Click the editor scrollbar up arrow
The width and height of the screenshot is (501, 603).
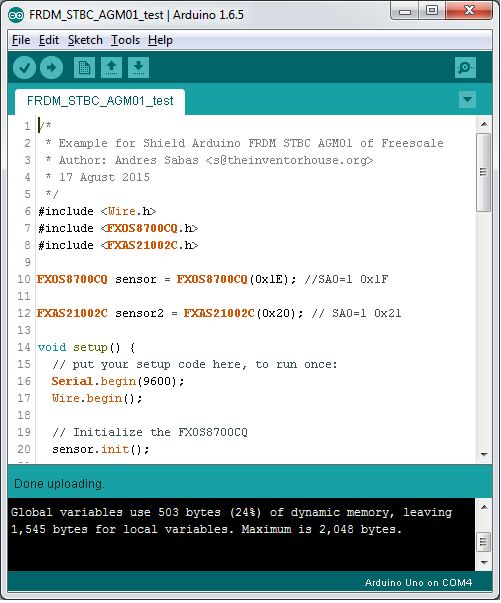pos(484,124)
